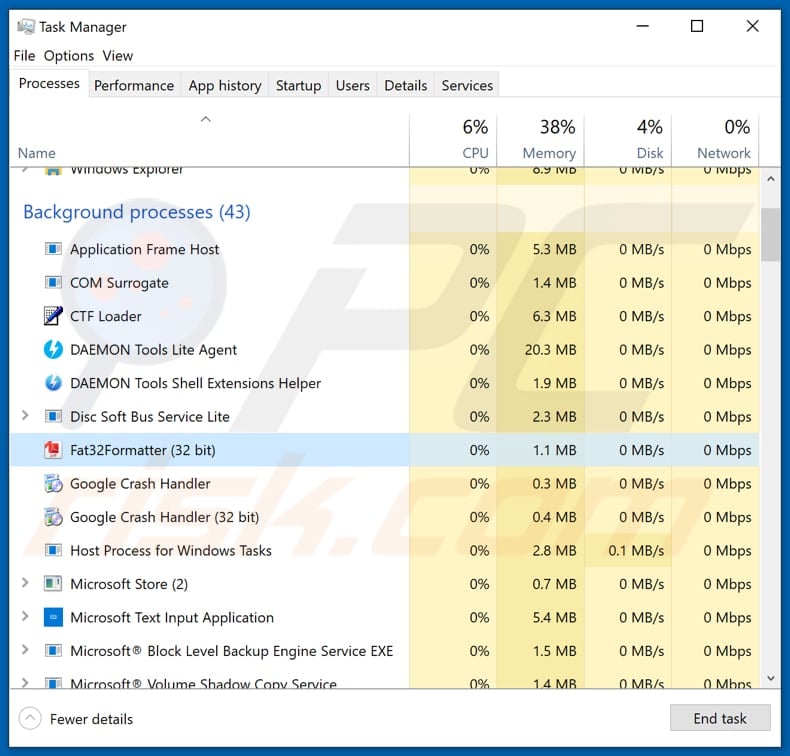
Task: Select the DAEMON Tools Lite Agent process
Action: (384, 349)
